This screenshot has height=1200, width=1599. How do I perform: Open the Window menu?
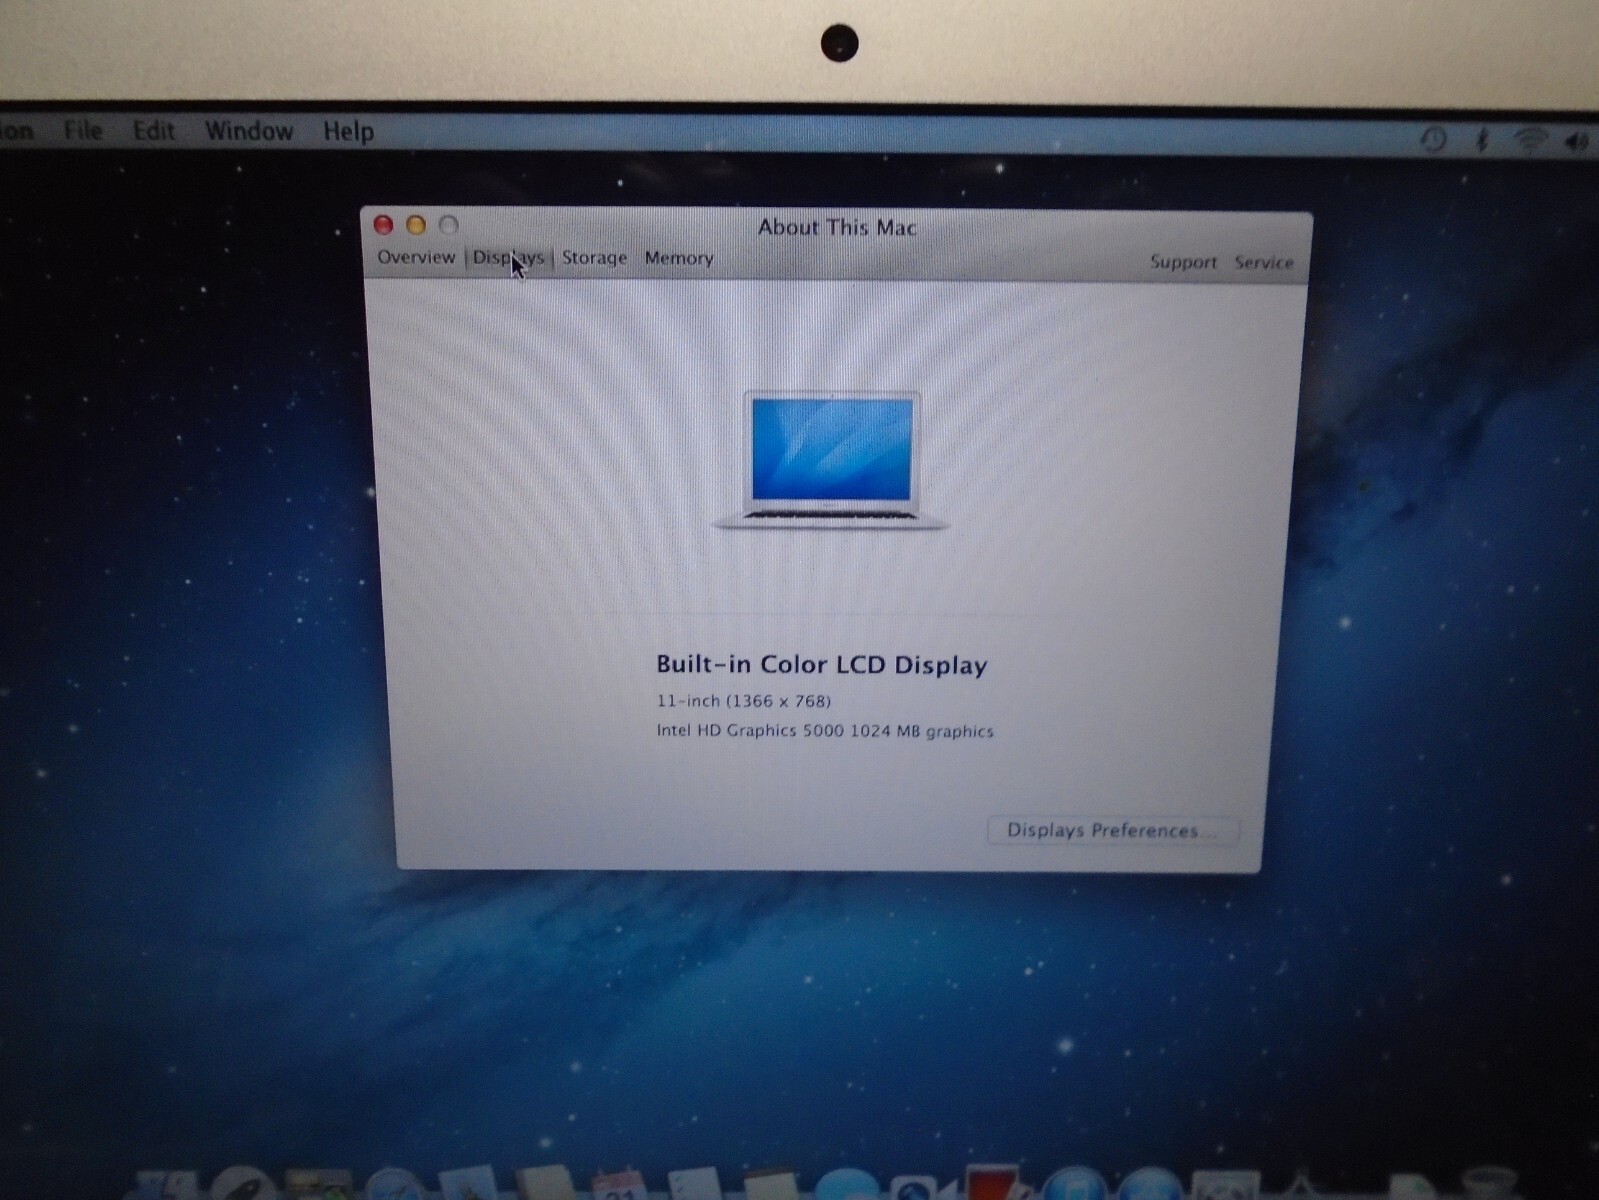[249, 131]
